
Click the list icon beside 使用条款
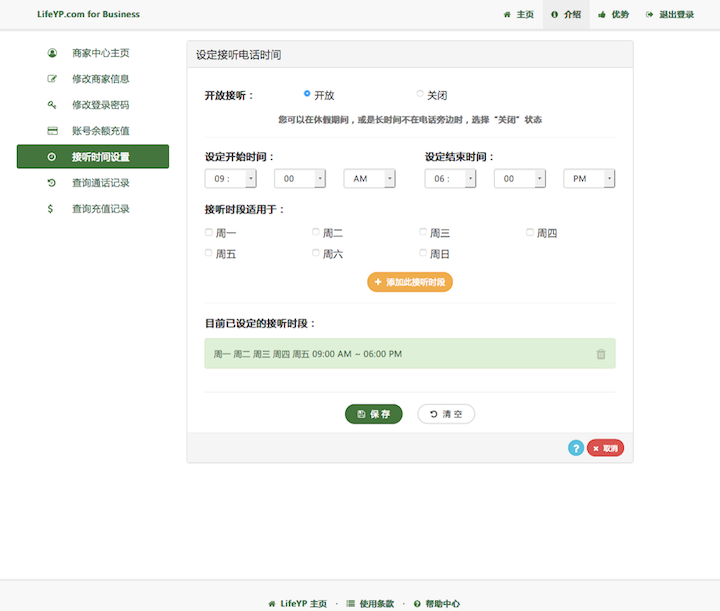click(350, 604)
